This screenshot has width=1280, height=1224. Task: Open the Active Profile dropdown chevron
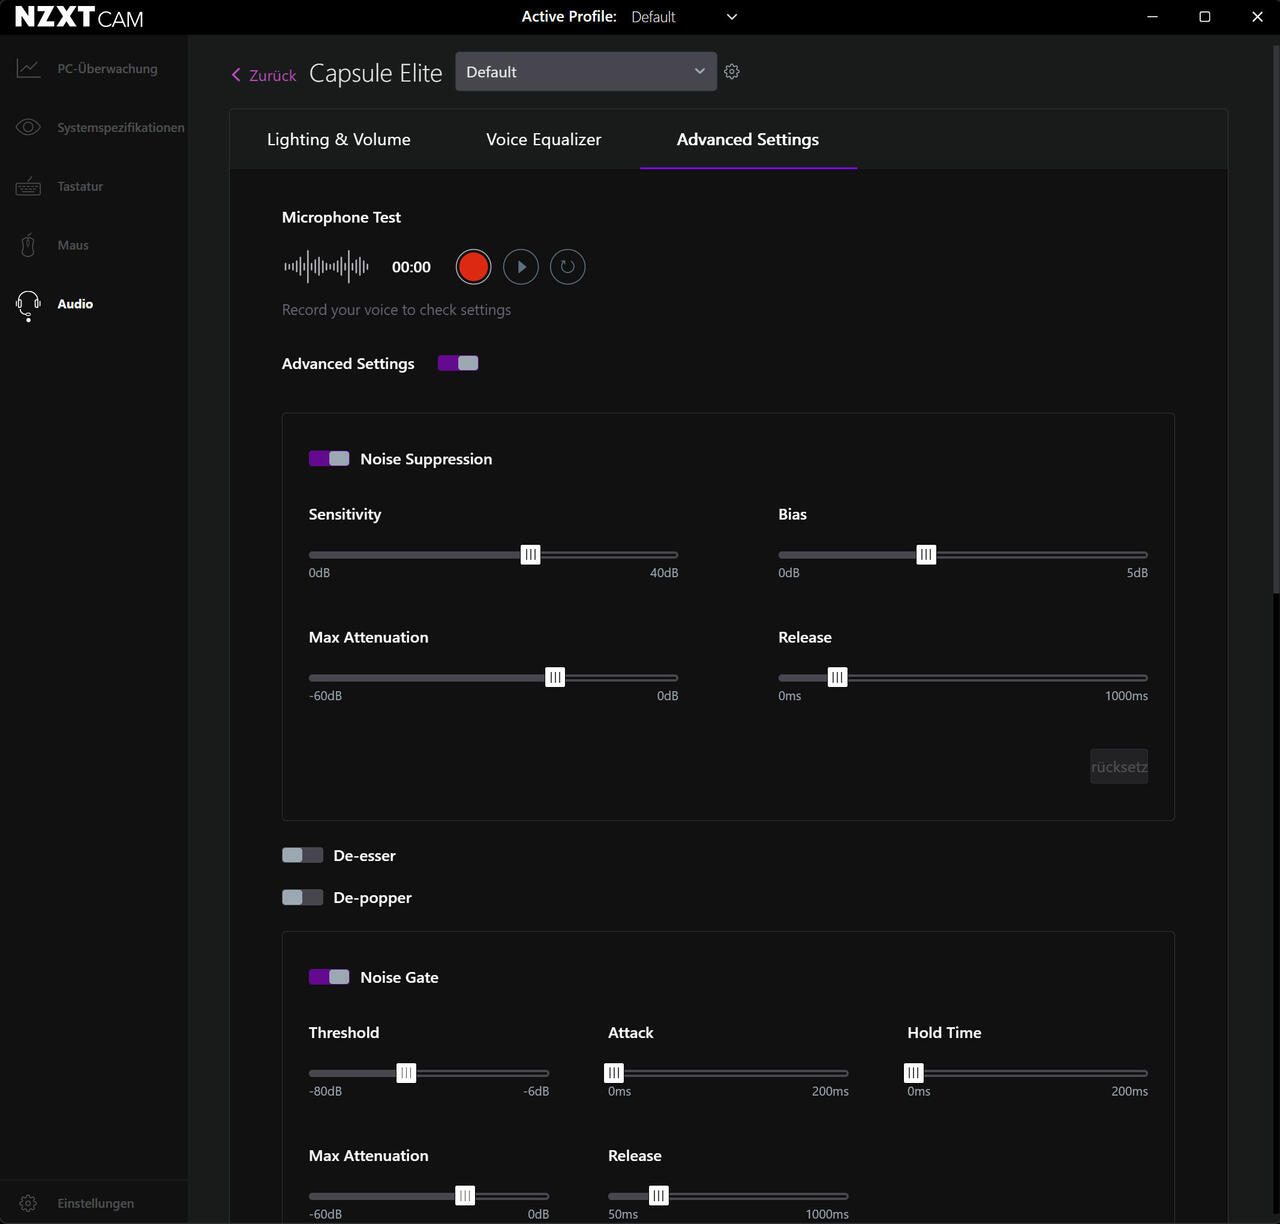click(732, 17)
